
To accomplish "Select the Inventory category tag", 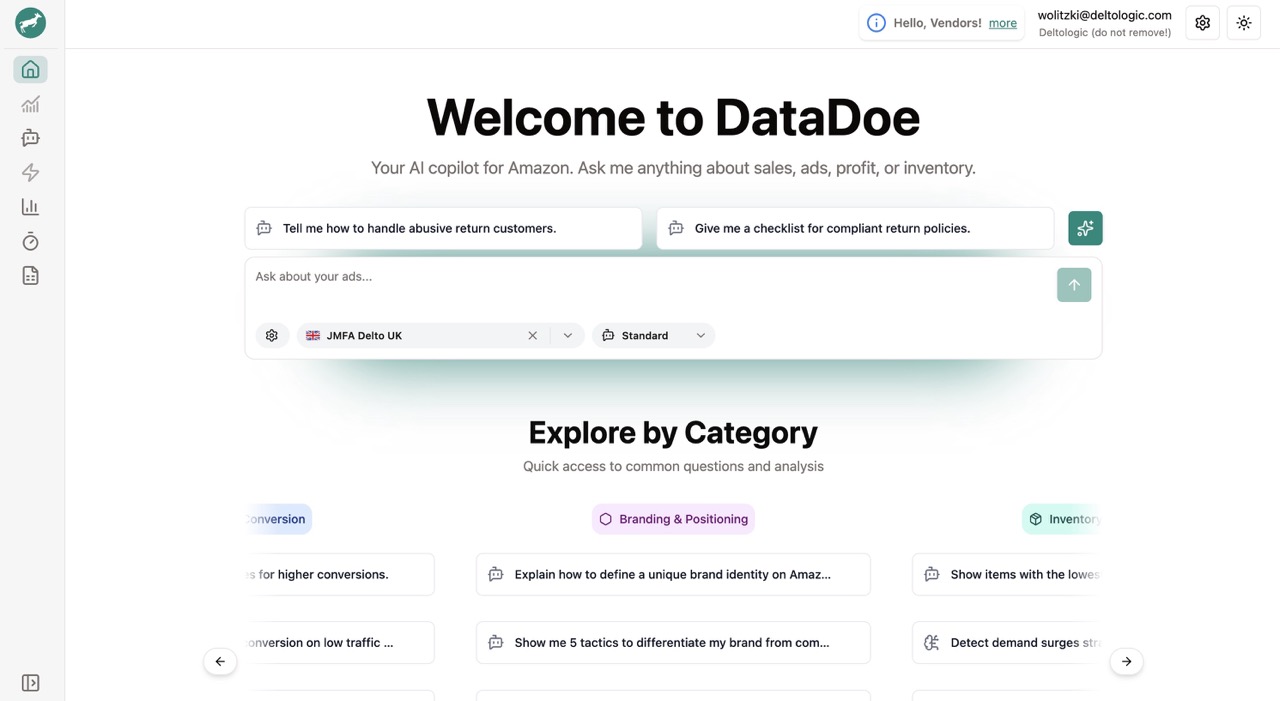I will [x=1062, y=519].
